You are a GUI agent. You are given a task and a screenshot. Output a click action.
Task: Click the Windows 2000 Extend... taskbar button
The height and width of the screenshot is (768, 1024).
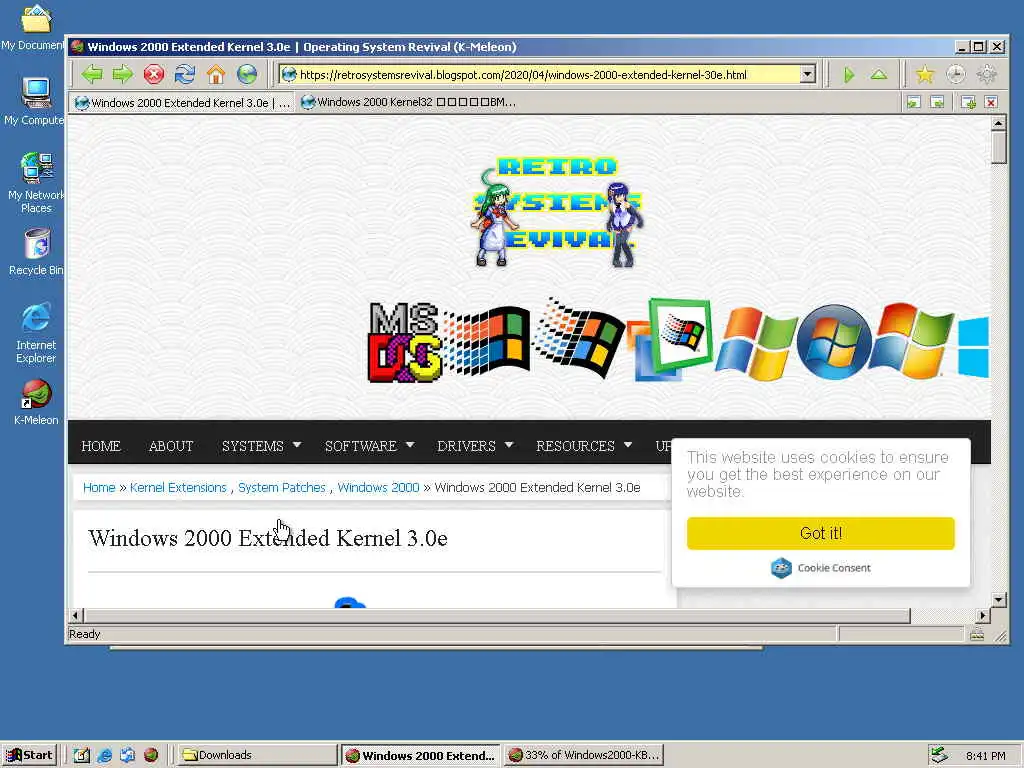pyautogui.click(x=420, y=755)
